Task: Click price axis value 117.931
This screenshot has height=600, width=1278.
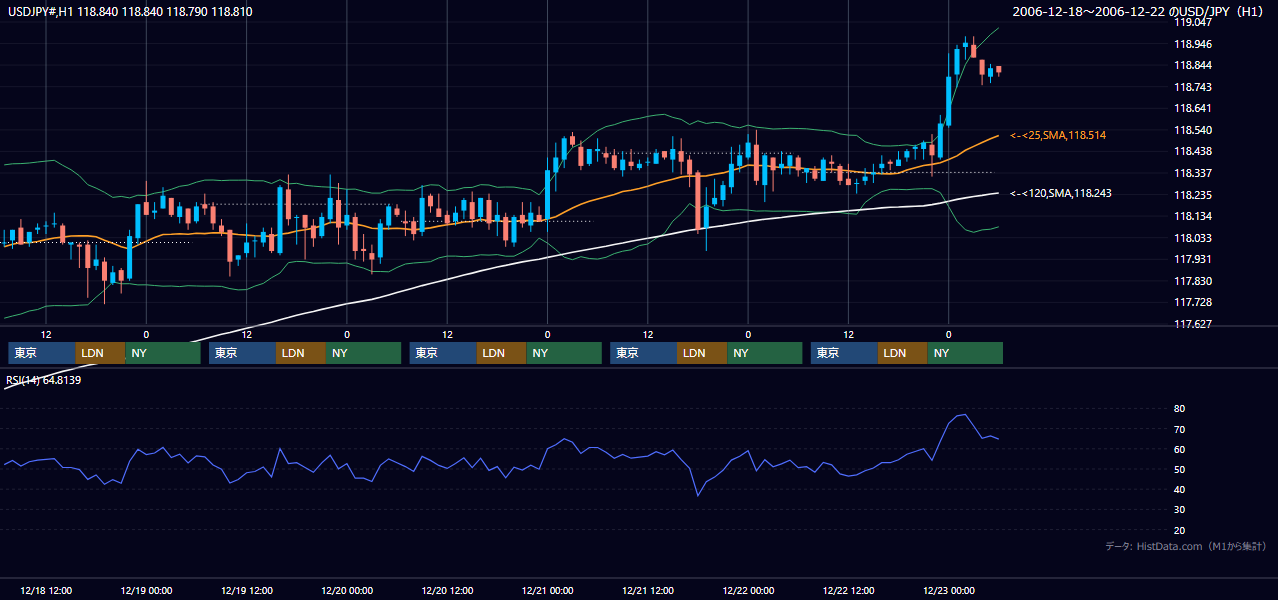Action: pyautogui.click(x=1194, y=259)
